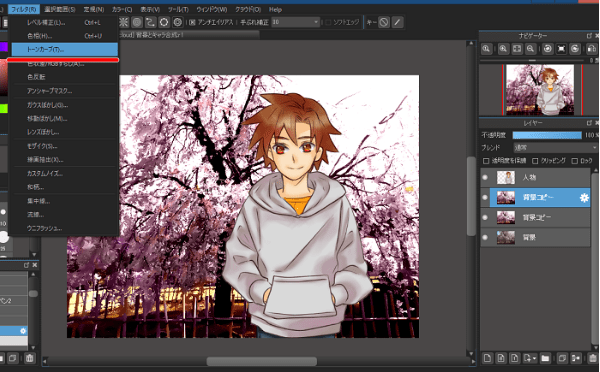Choose ウニフラッシュ in the filter menu
The height and width of the screenshot is (372, 600).
pyautogui.click(x=65, y=228)
